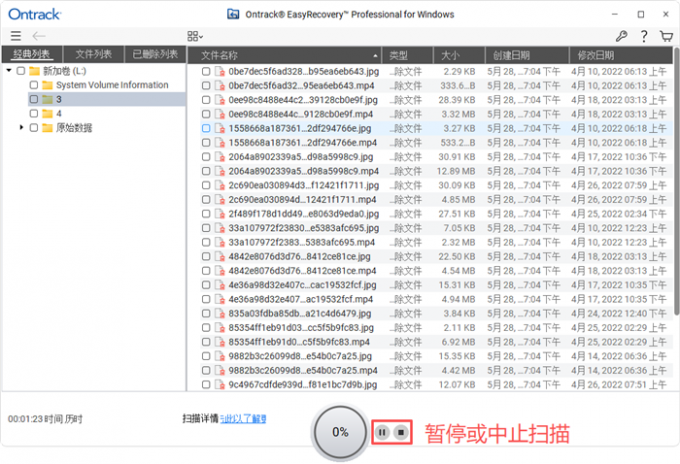Check 0be7dec5f6ad328...b95ea6eb643.jpg checkbox
The height and width of the screenshot is (464, 680).
click(206, 72)
